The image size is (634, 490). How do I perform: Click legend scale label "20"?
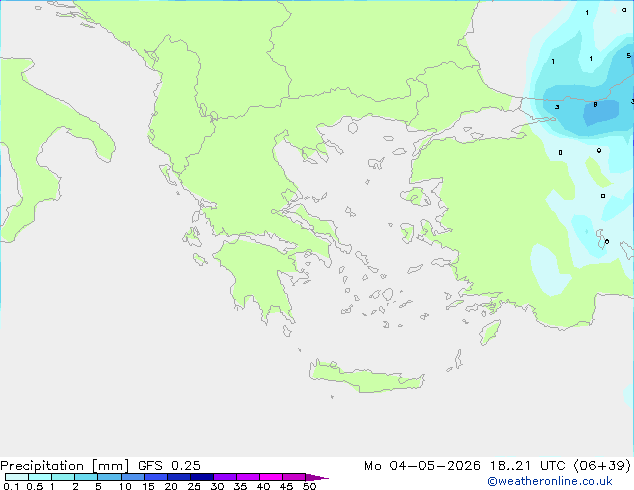[x=171, y=486]
